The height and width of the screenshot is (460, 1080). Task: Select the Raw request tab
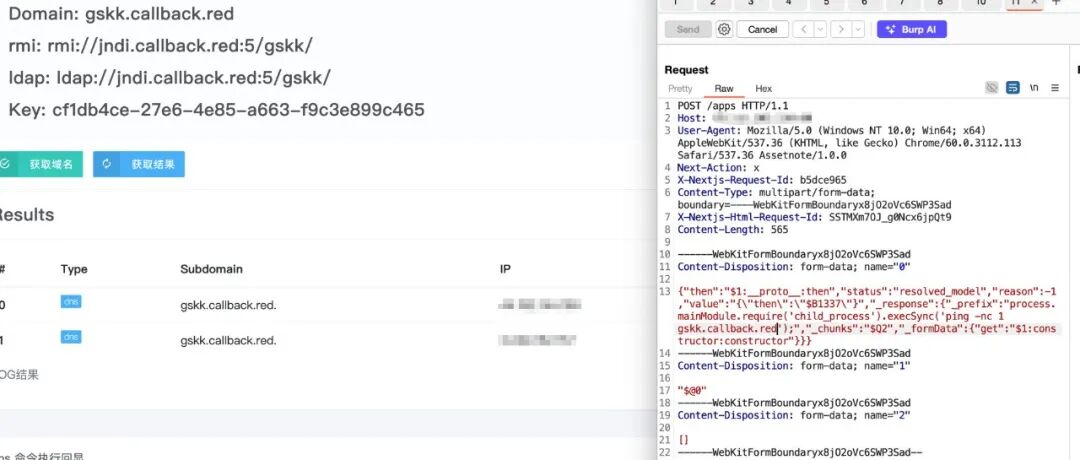tap(724, 89)
